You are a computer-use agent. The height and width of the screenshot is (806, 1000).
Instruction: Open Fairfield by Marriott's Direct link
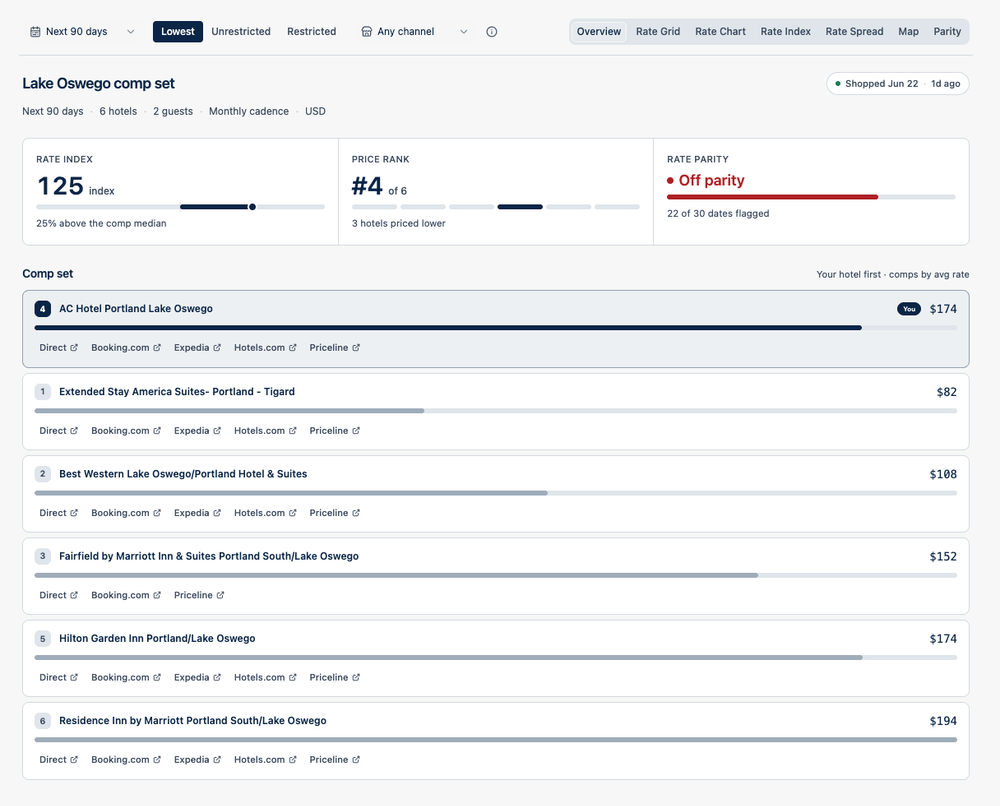point(59,595)
